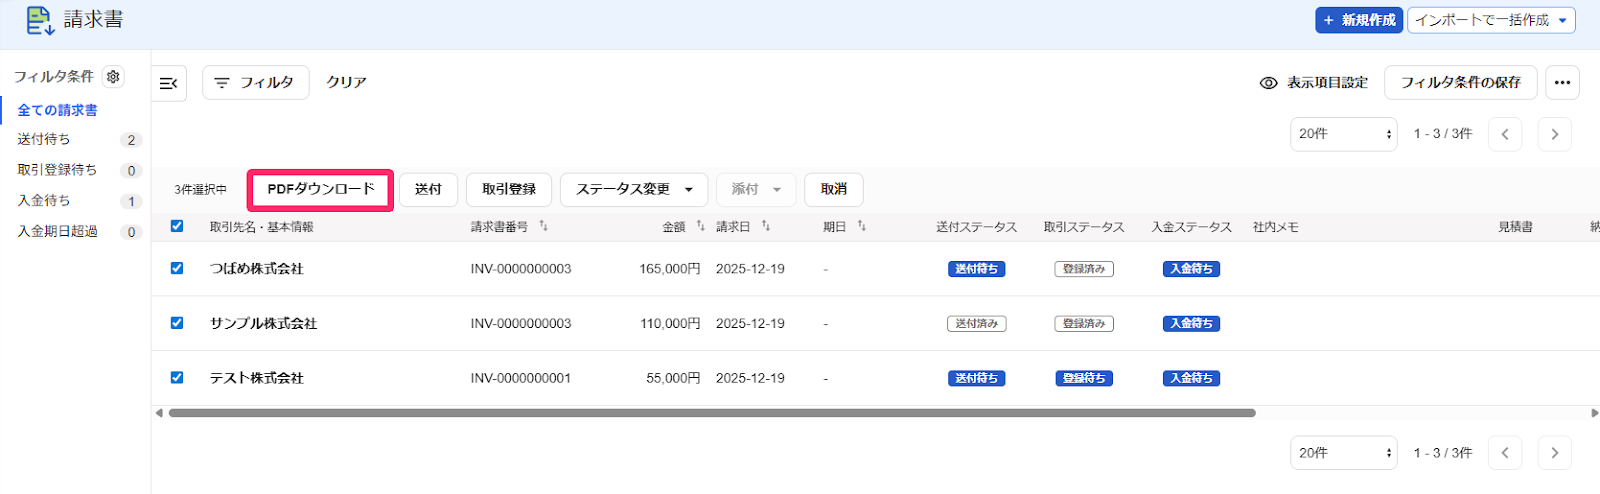Open the 添付 dropdown
Screen dimensions: 1600x494
[x=756, y=190]
